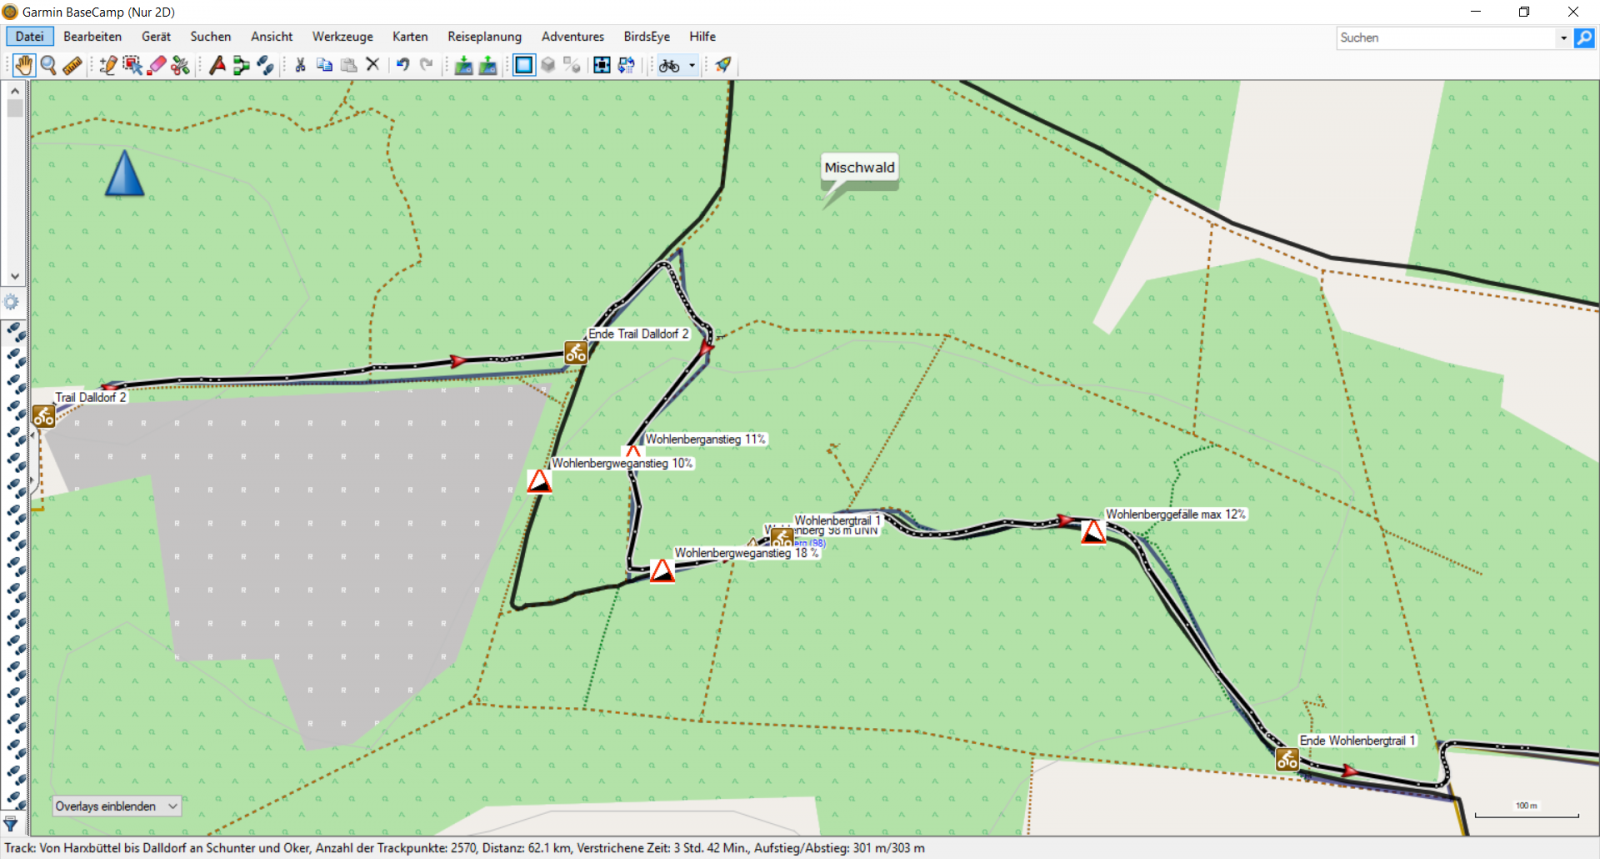The image size is (1600, 859).
Task: Create a new route
Action: (x=241, y=65)
